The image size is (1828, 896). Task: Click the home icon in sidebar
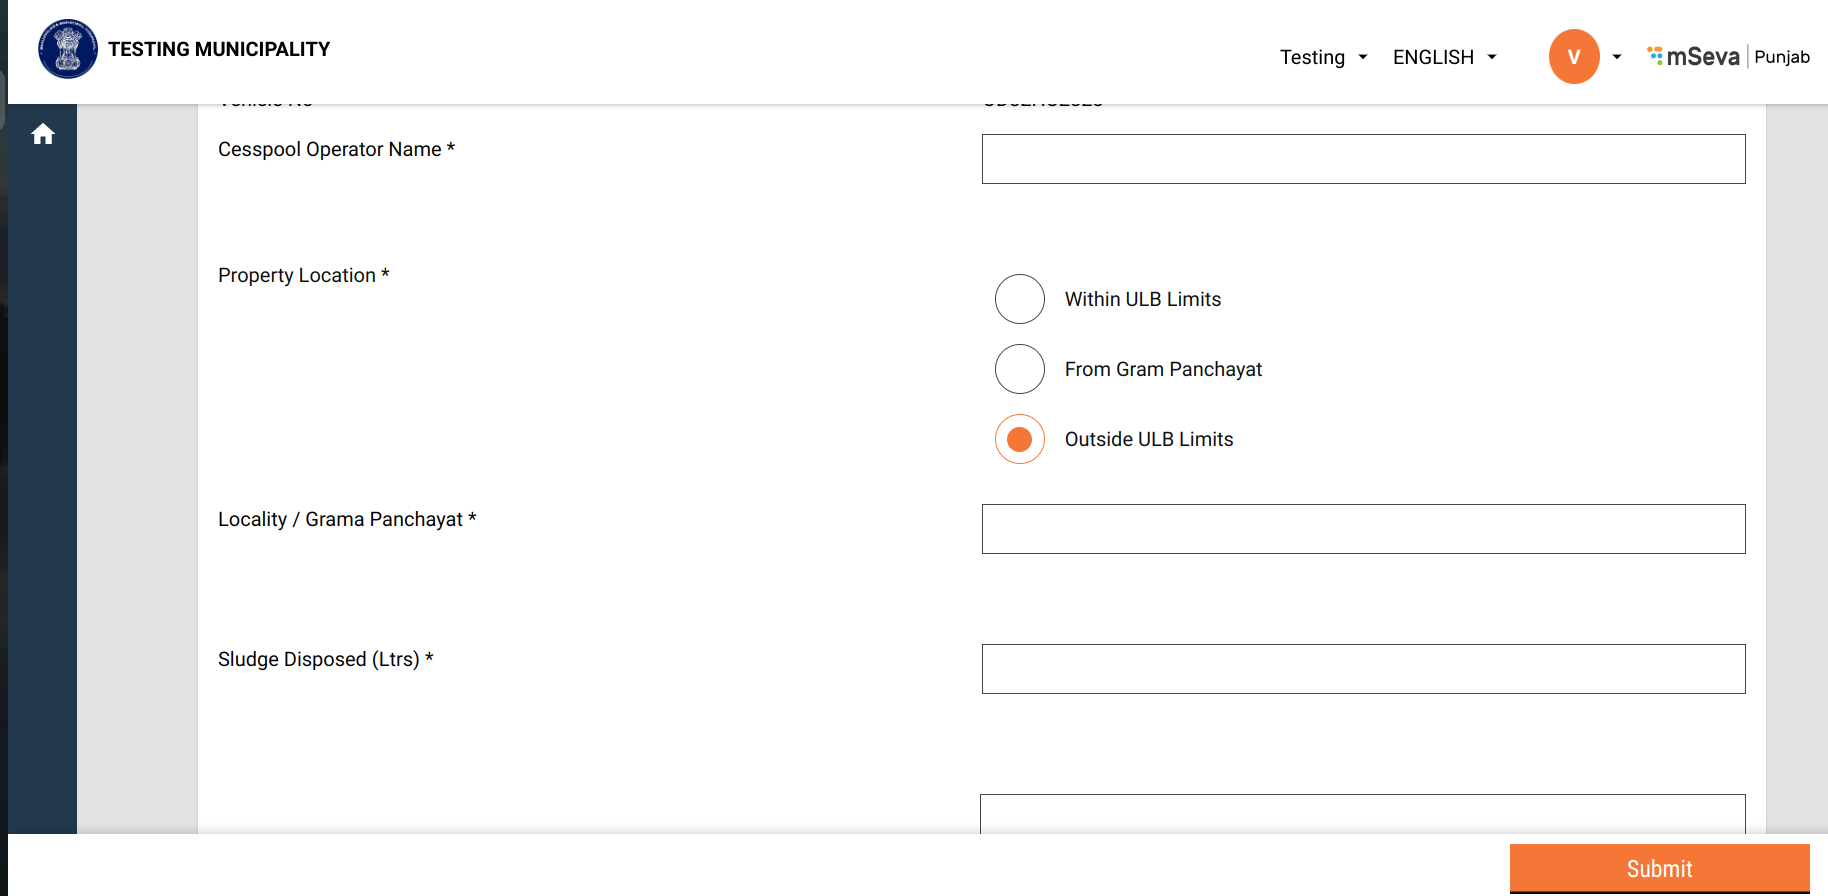coord(42,134)
